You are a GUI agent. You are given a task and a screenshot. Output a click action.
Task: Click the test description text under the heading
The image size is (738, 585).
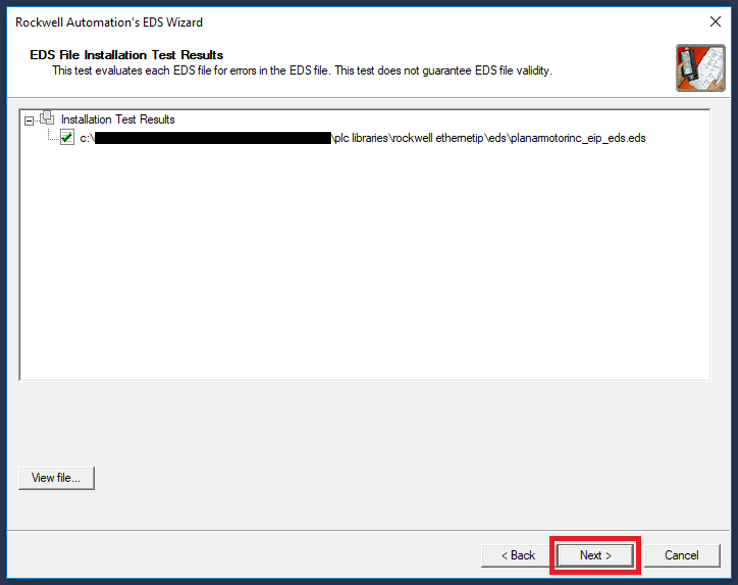(300, 70)
